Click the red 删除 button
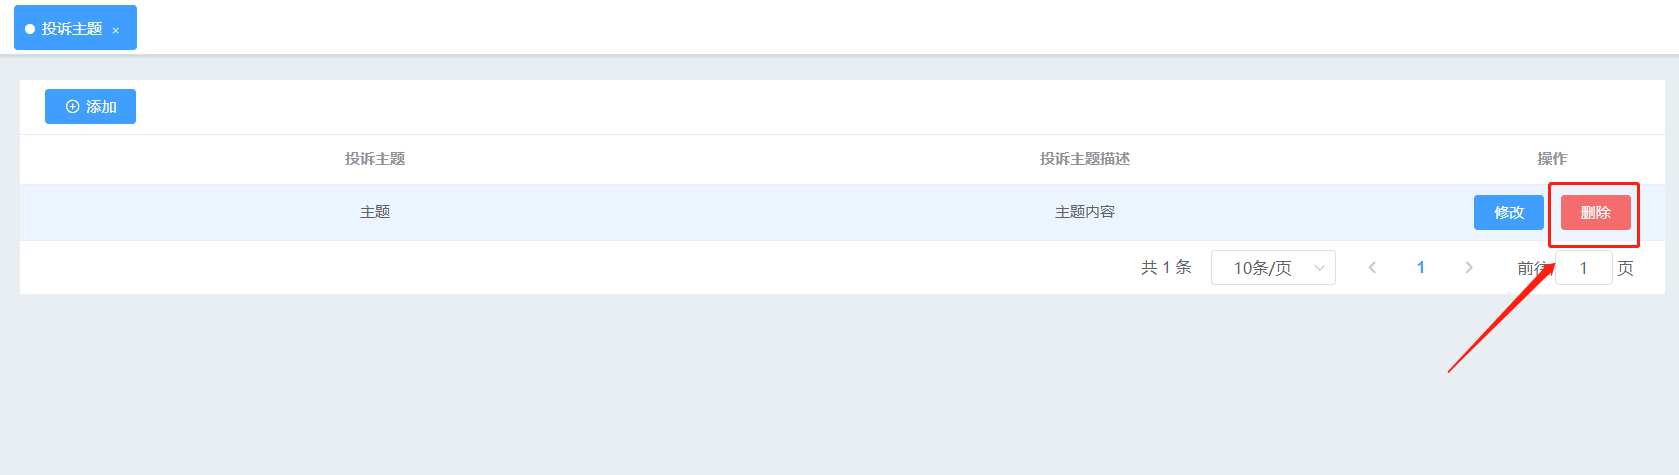This screenshot has width=1679, height=475. pos(1596,212)
